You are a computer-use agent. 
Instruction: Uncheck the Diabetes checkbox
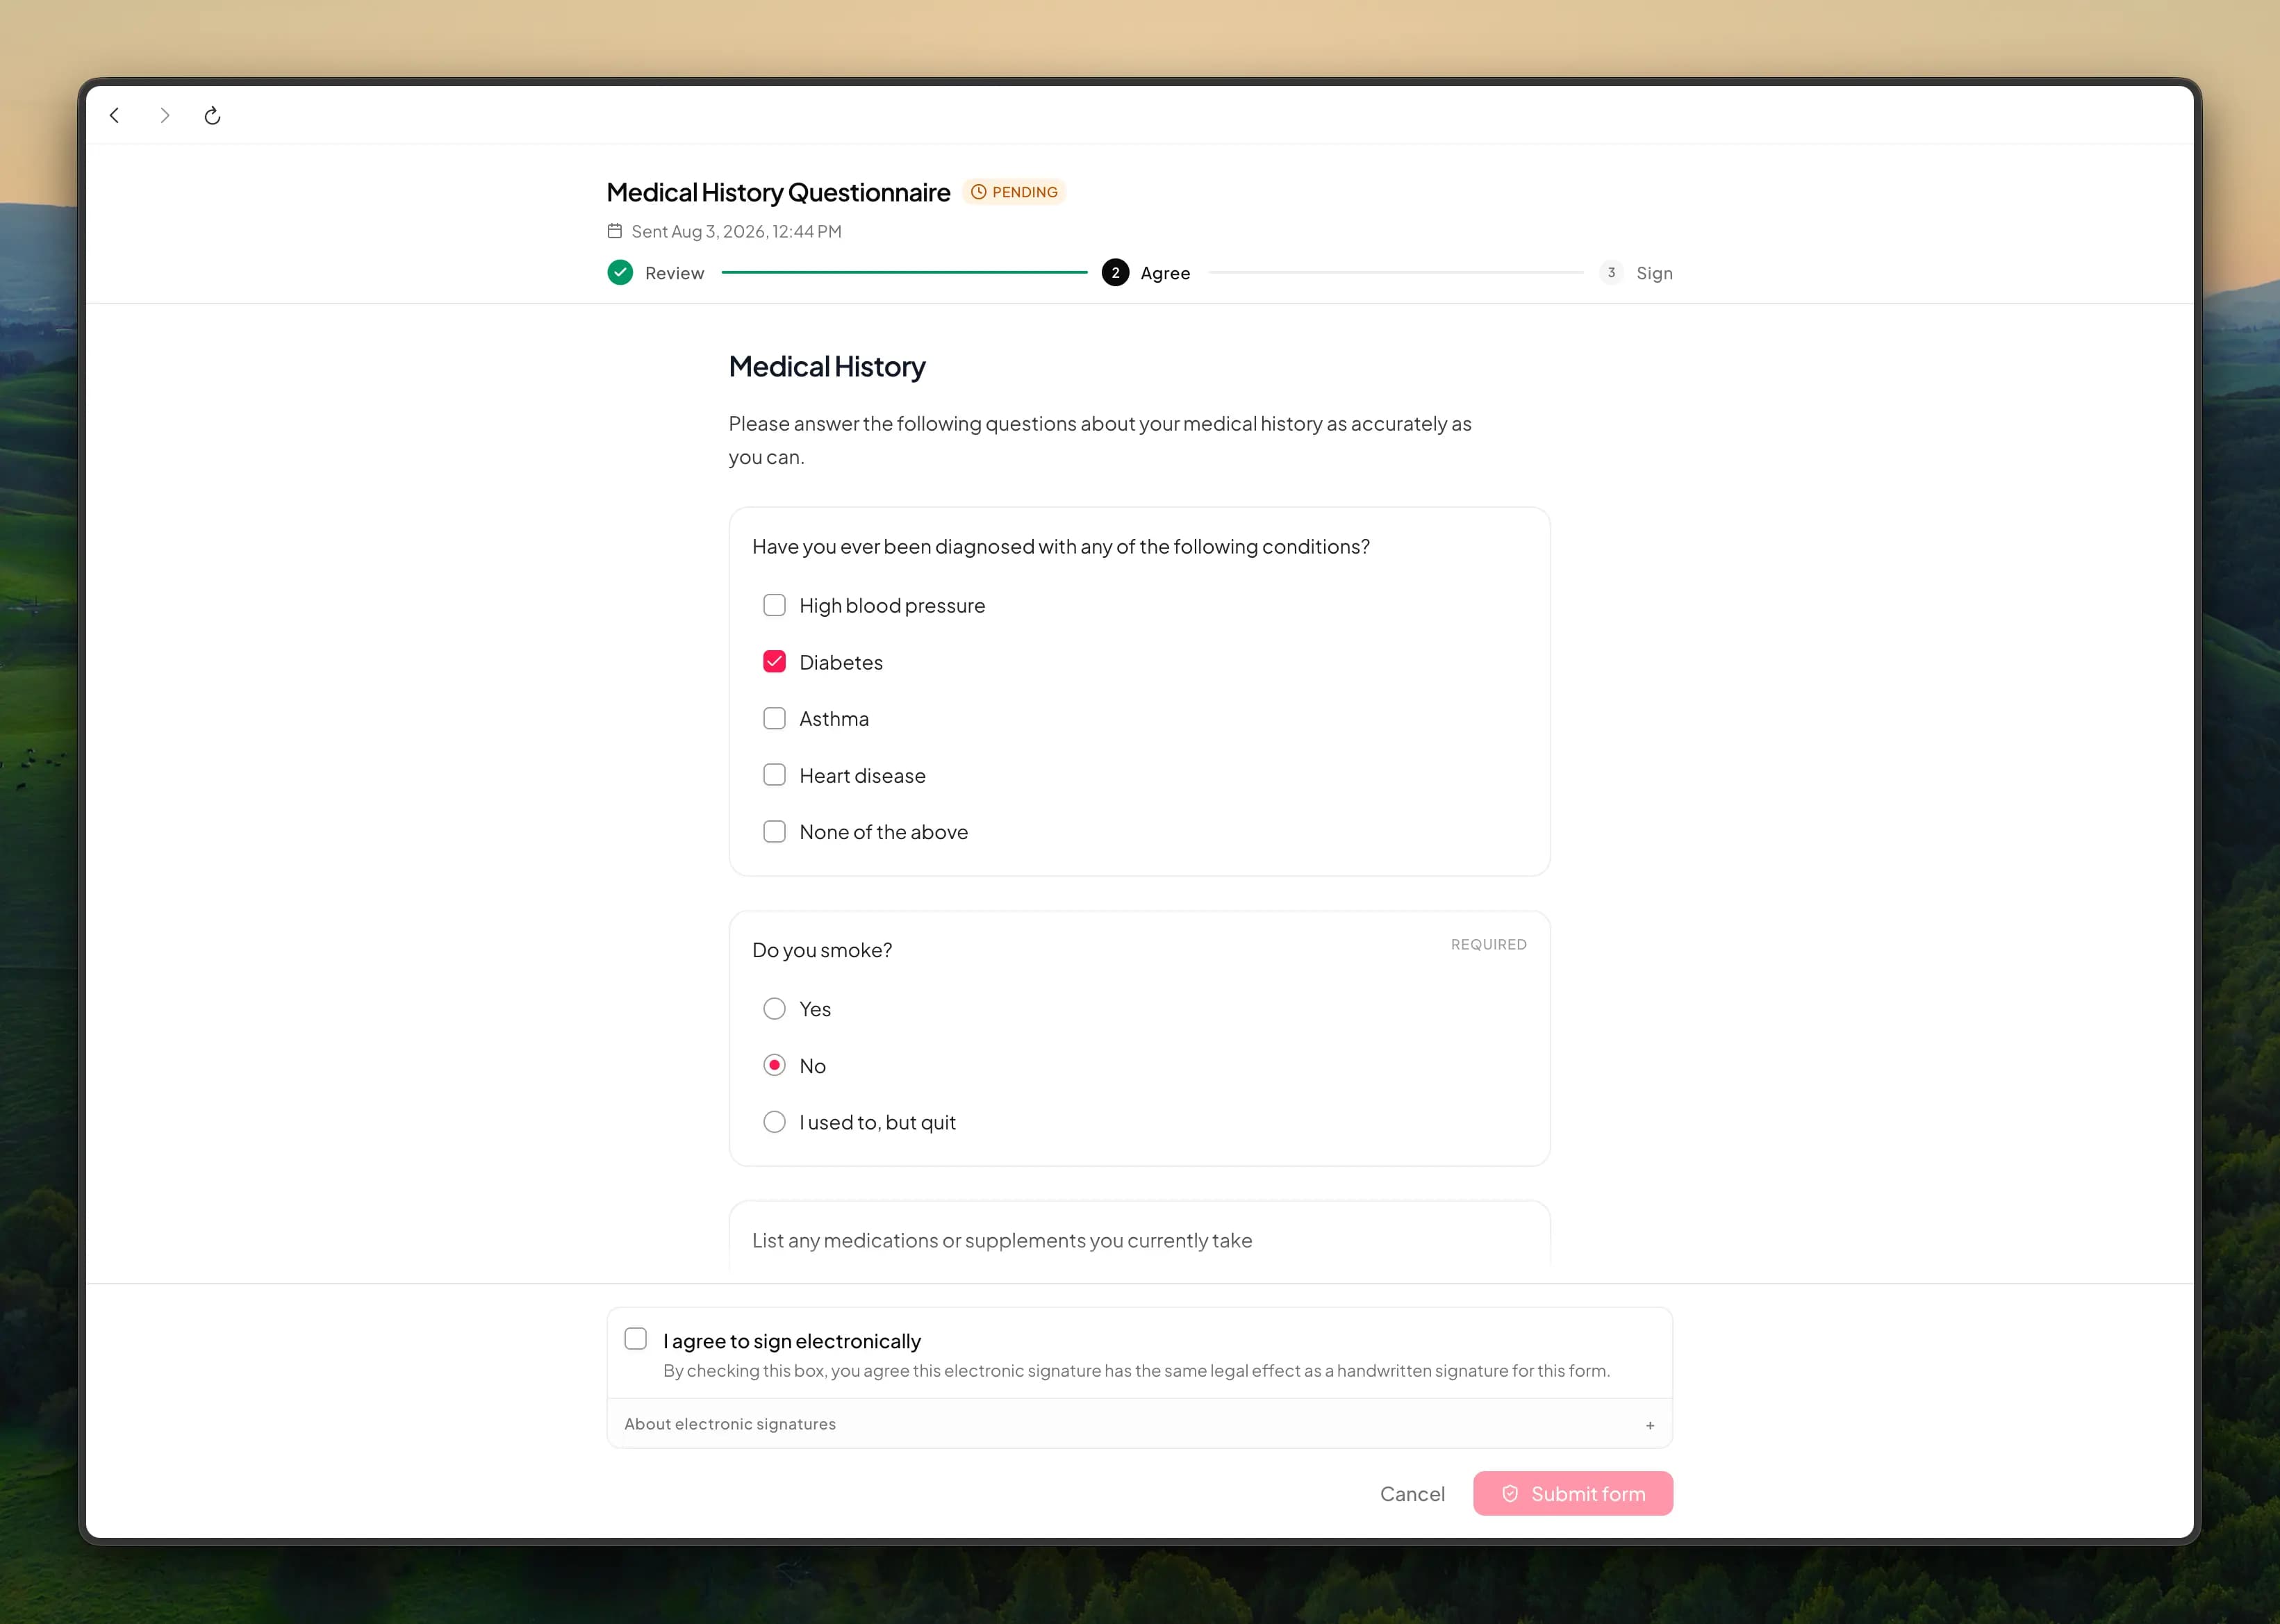click(774, 662)
